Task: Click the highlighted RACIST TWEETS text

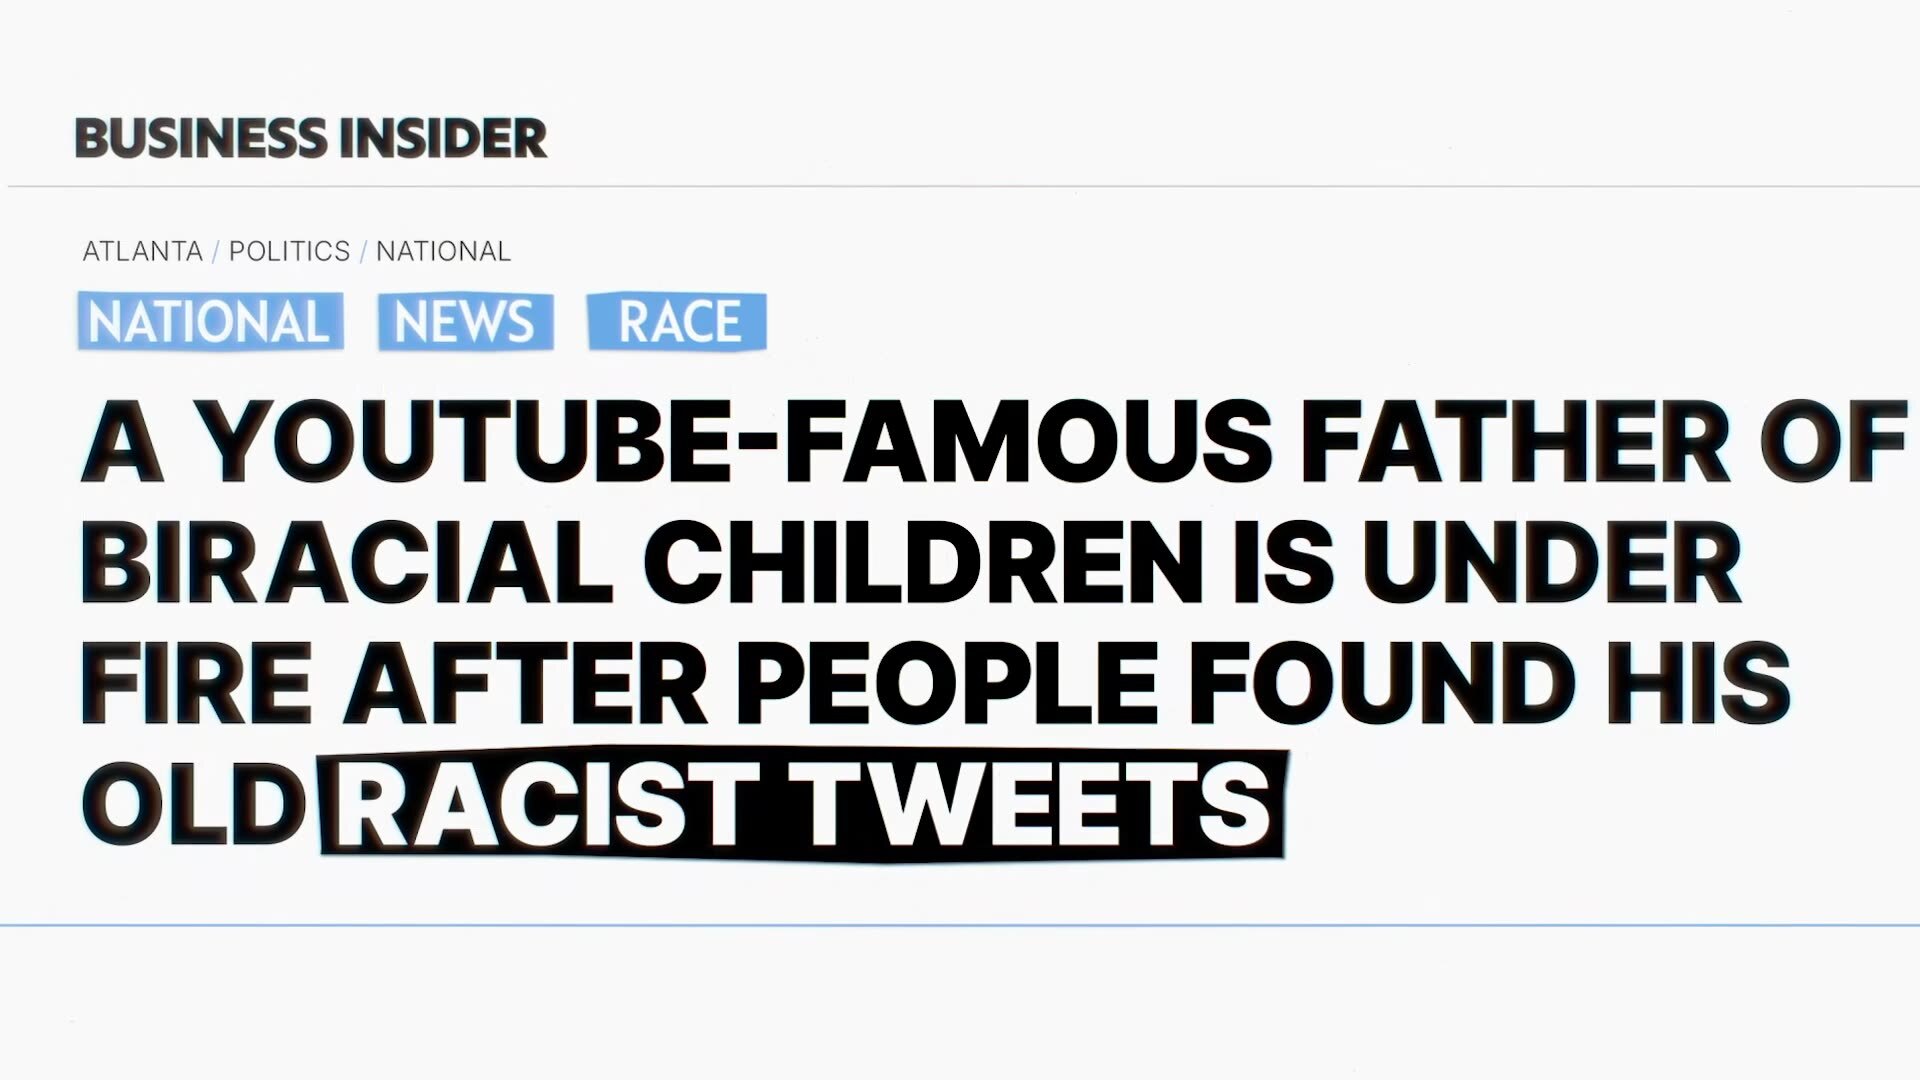Action: [x=802, y=804]
